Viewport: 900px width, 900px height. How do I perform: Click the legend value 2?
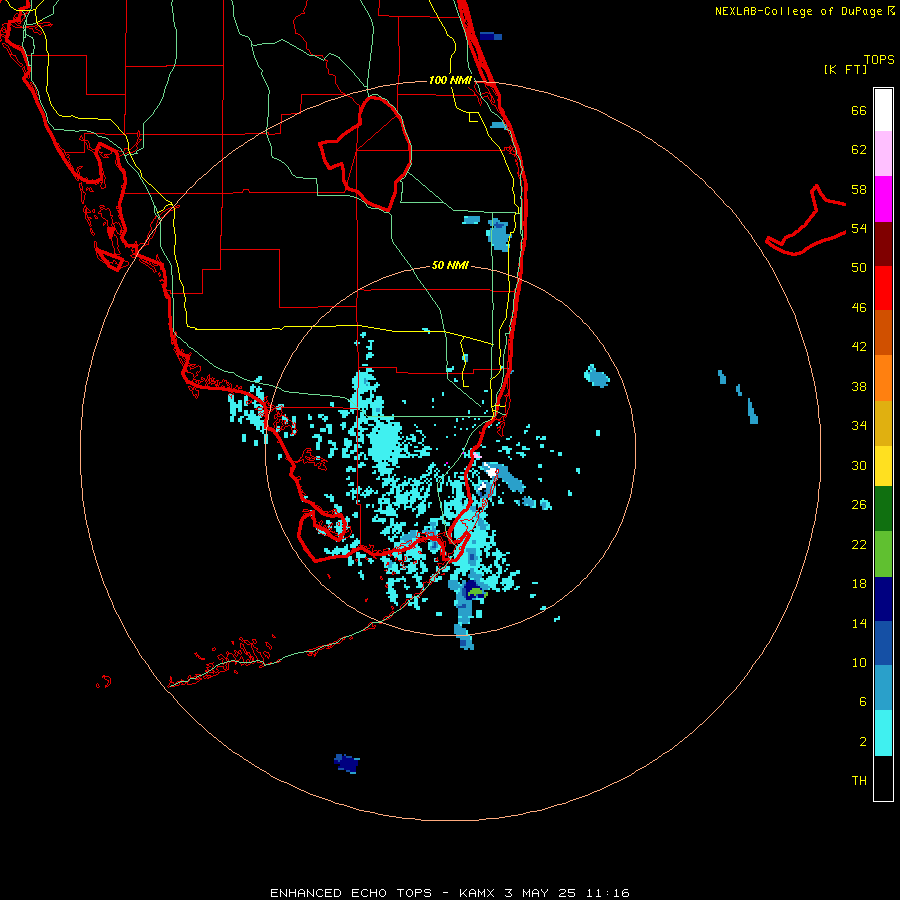(x=863, y=741)
